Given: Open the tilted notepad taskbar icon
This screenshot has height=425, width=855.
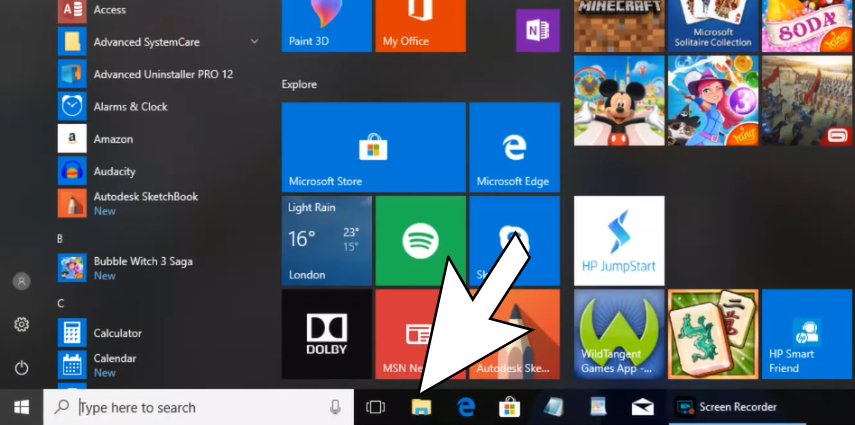Looking at the screenshot, I should point(553,407).
